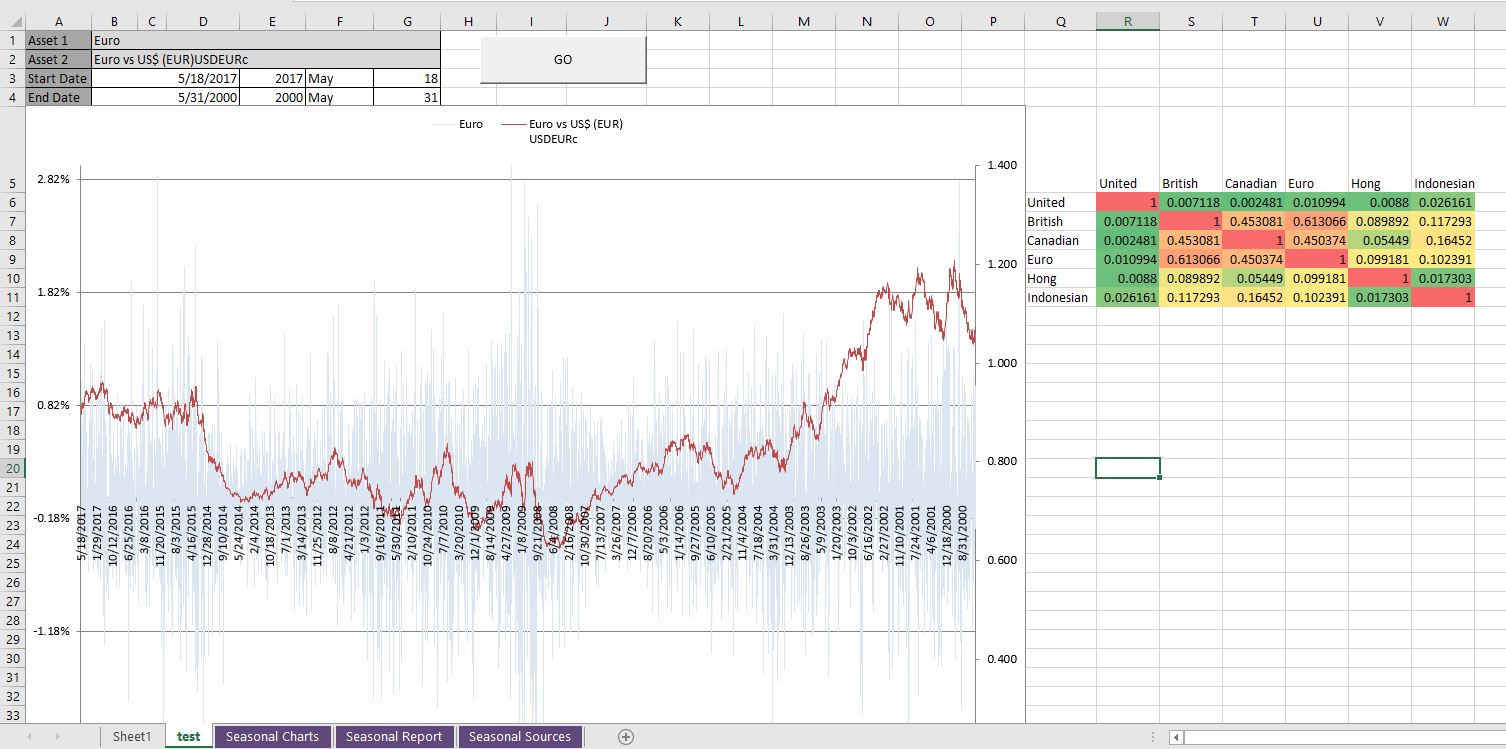Image resolution: width=1506 pixels, height=749 pixels.
Task: Go to the Seasonal Sources sheet tab
Action: [x=519, y=737]
